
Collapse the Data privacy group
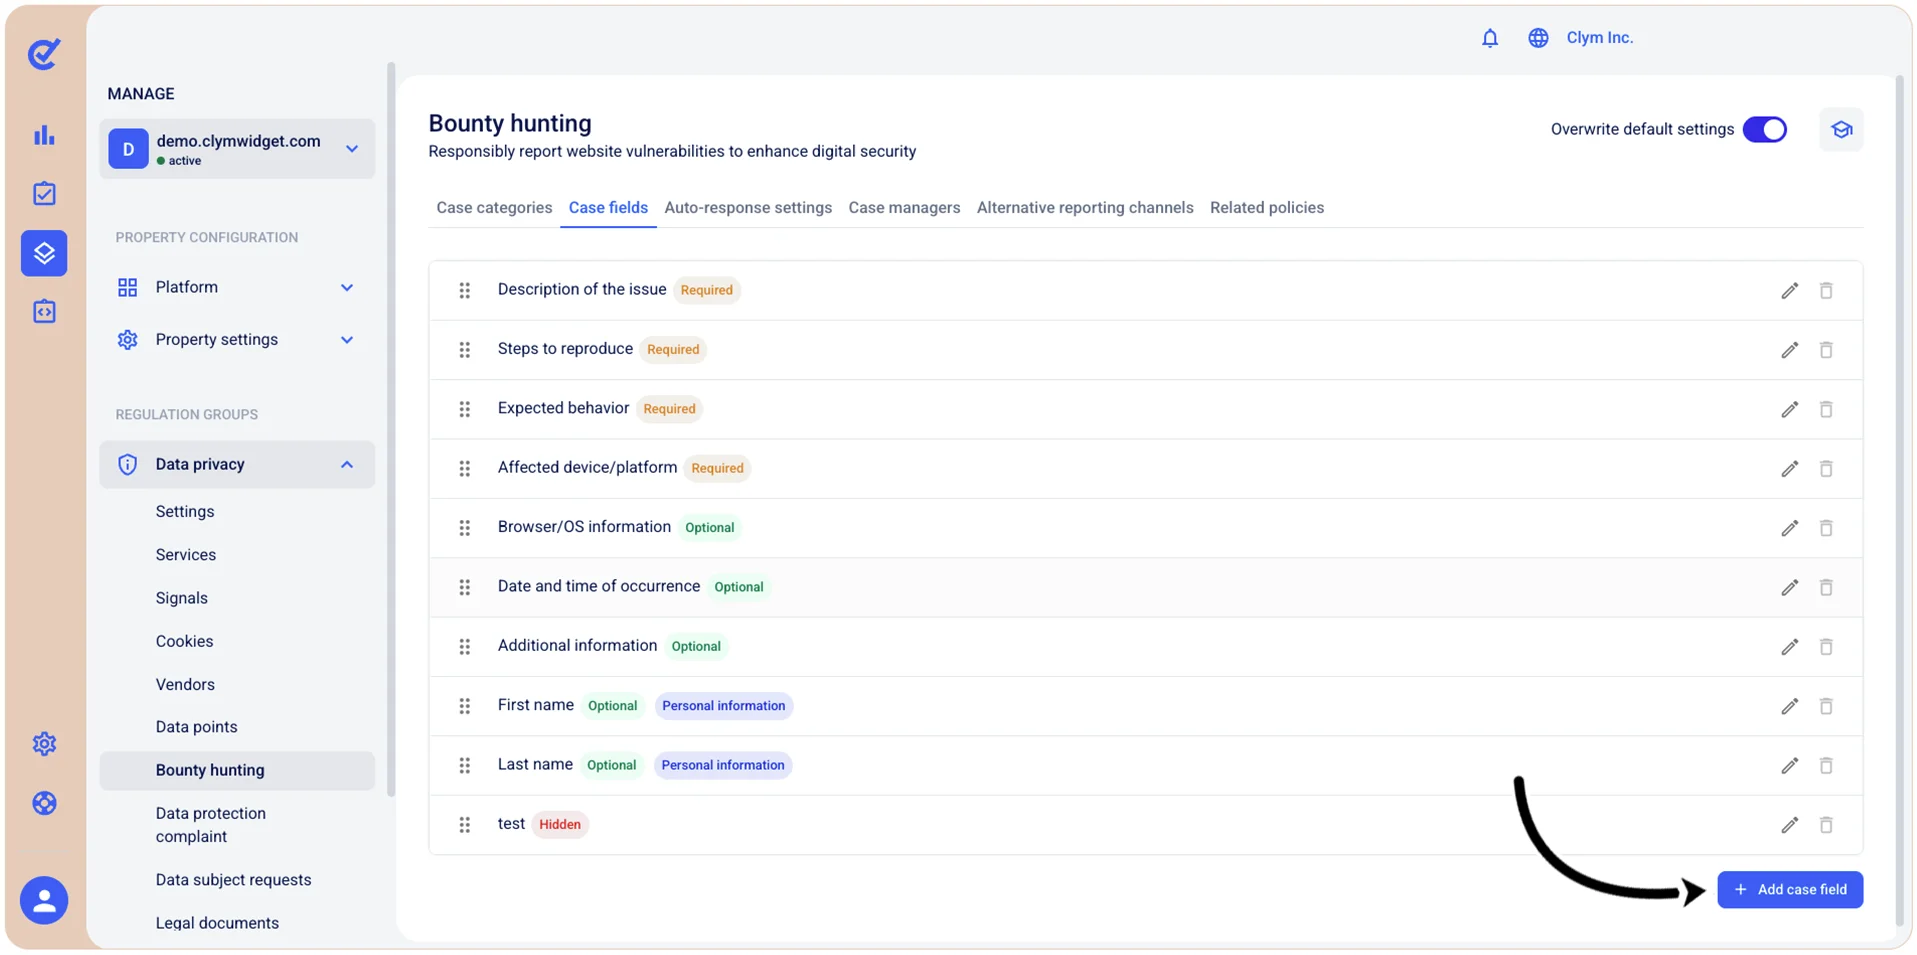click(x=237, y=465)
